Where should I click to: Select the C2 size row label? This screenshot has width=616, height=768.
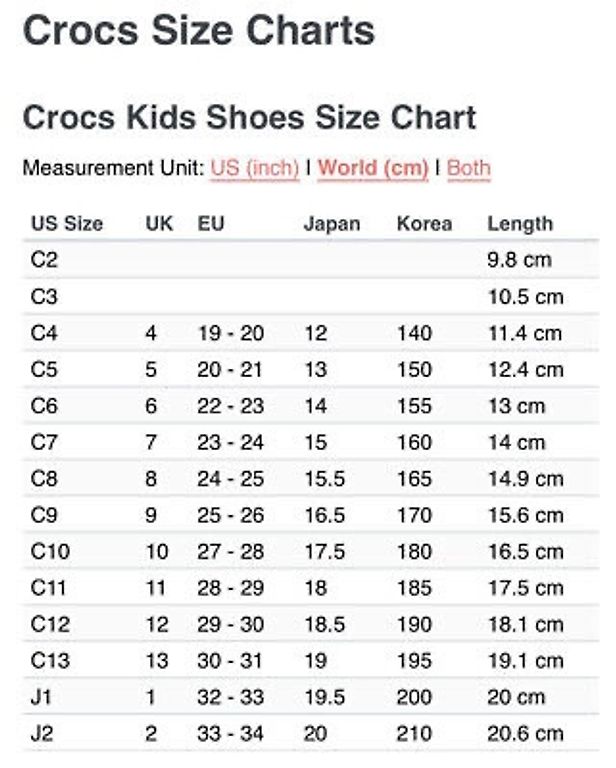tap(44, 260)
